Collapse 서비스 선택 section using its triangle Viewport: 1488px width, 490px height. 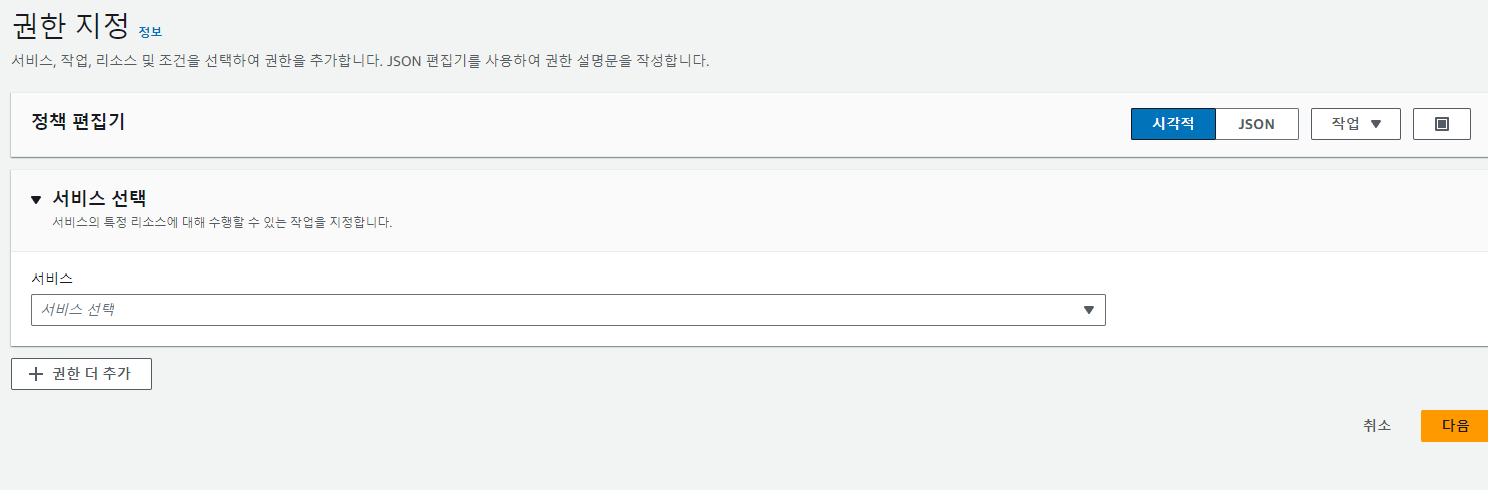click(36, 199)
